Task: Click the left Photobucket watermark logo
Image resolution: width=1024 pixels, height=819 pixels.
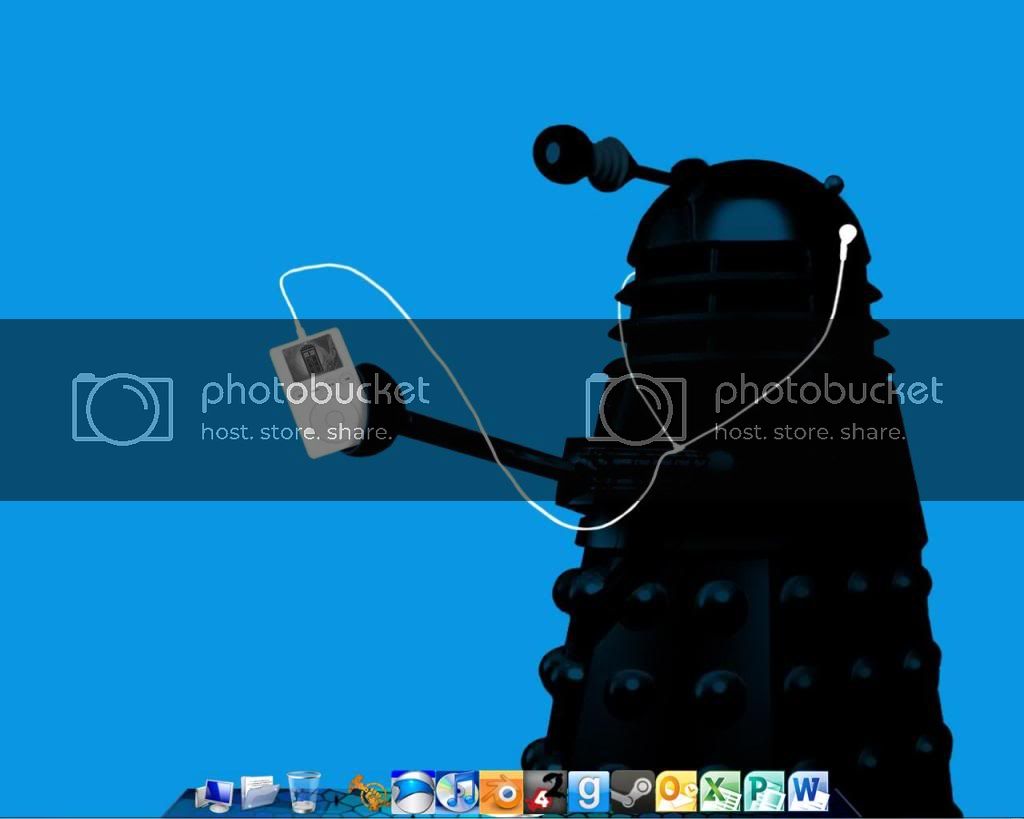Action: coord(122,408)
